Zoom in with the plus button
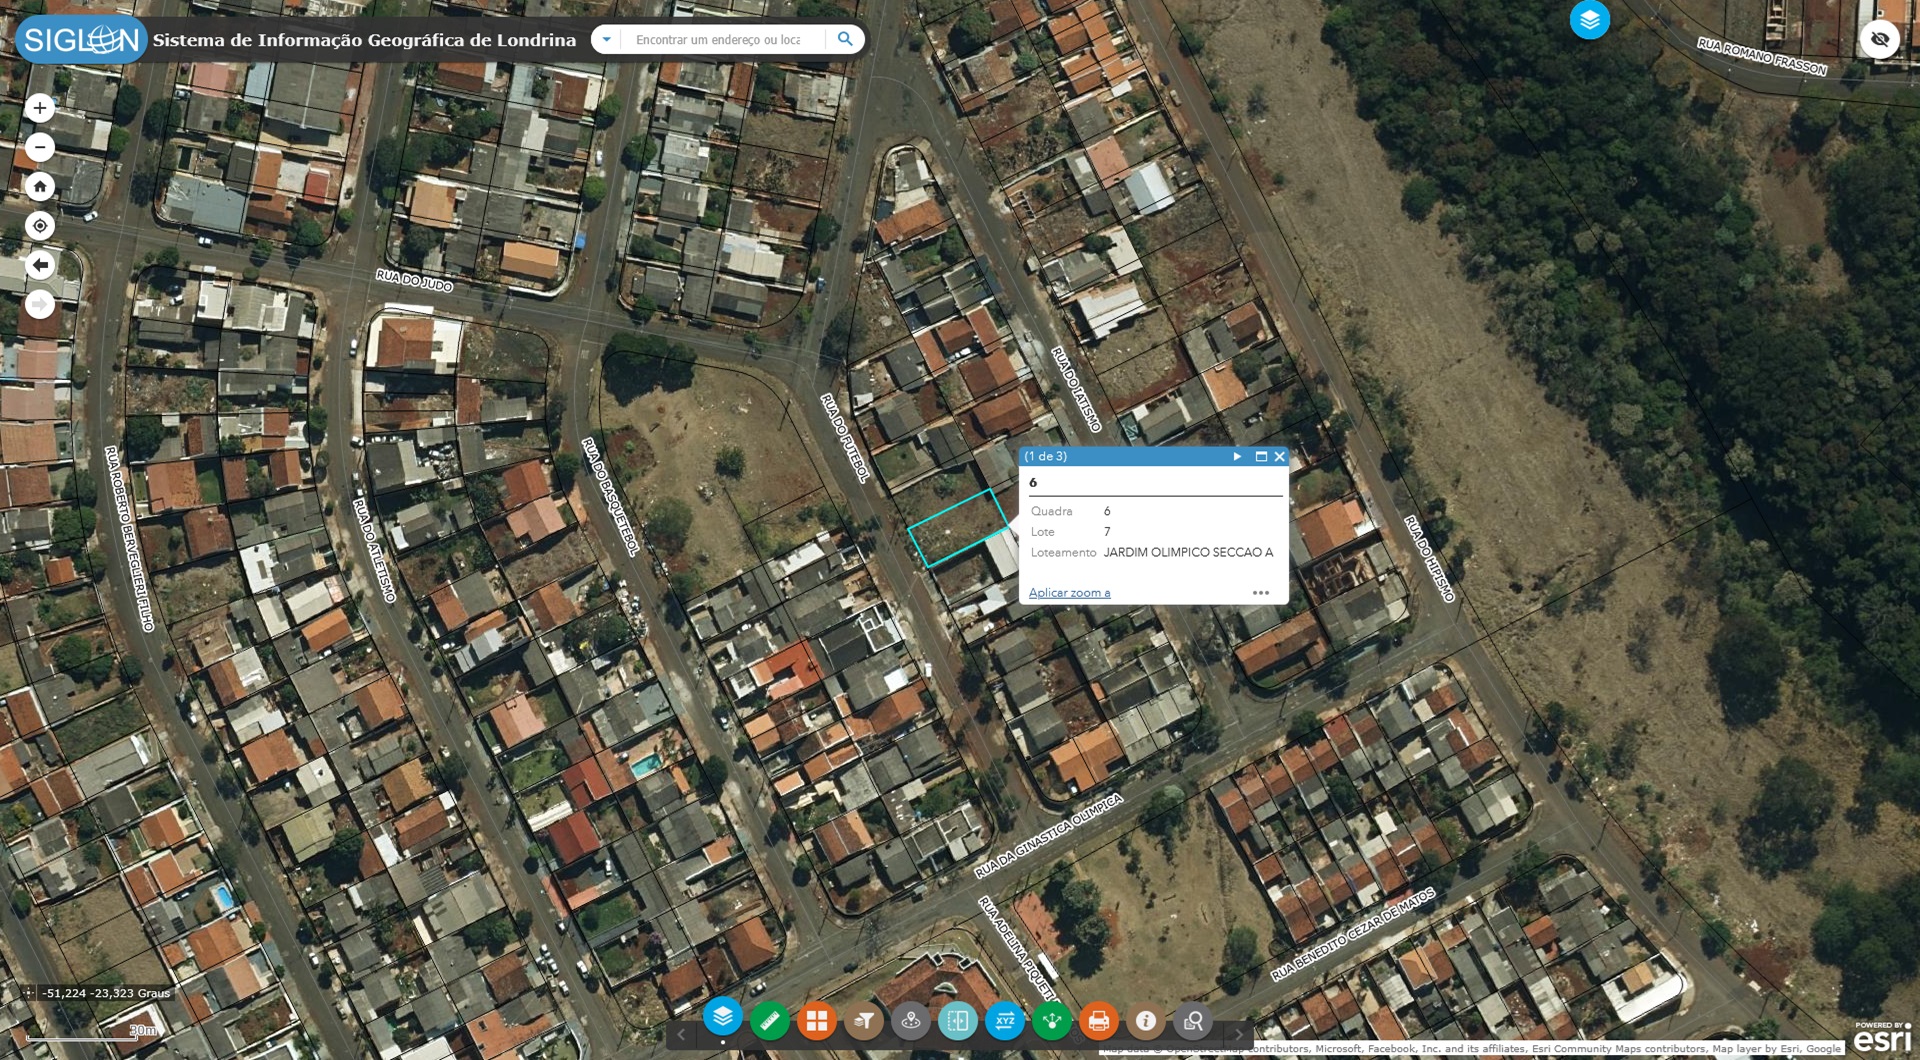Viewport: 1920px width, 1060px height. point(40,108)
